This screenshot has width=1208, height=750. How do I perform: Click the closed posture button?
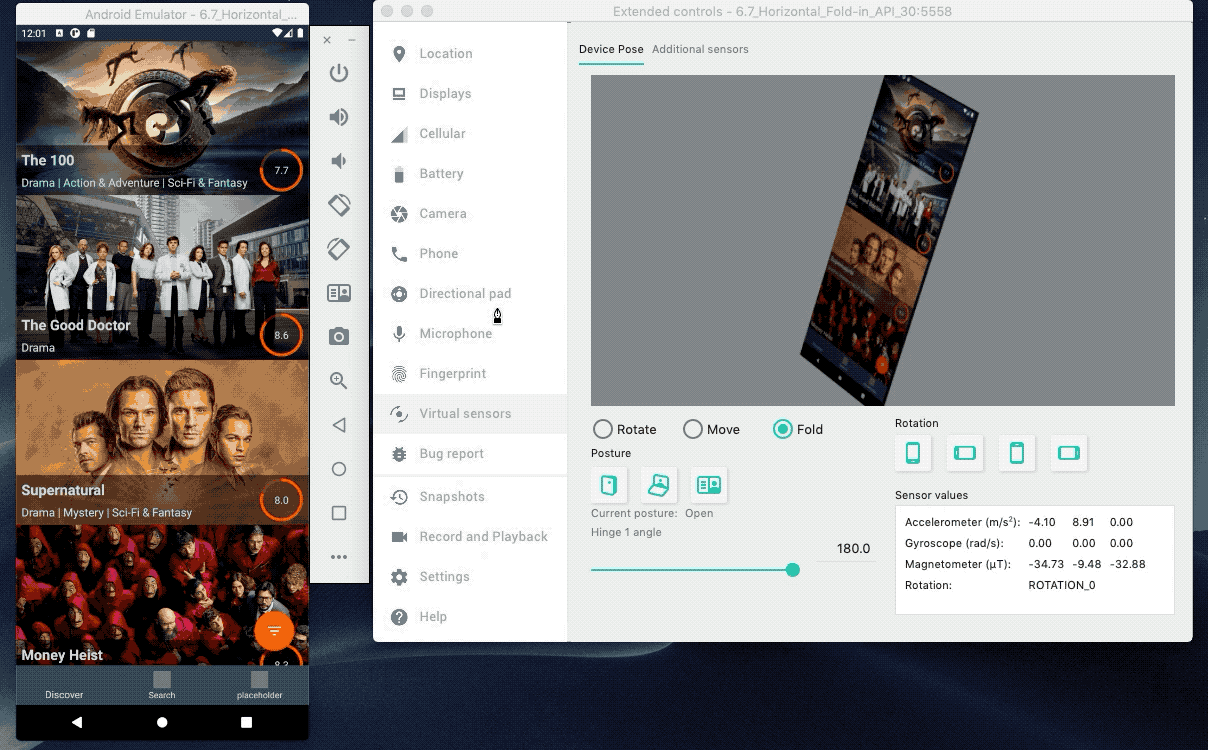click(x=609, y=485)
